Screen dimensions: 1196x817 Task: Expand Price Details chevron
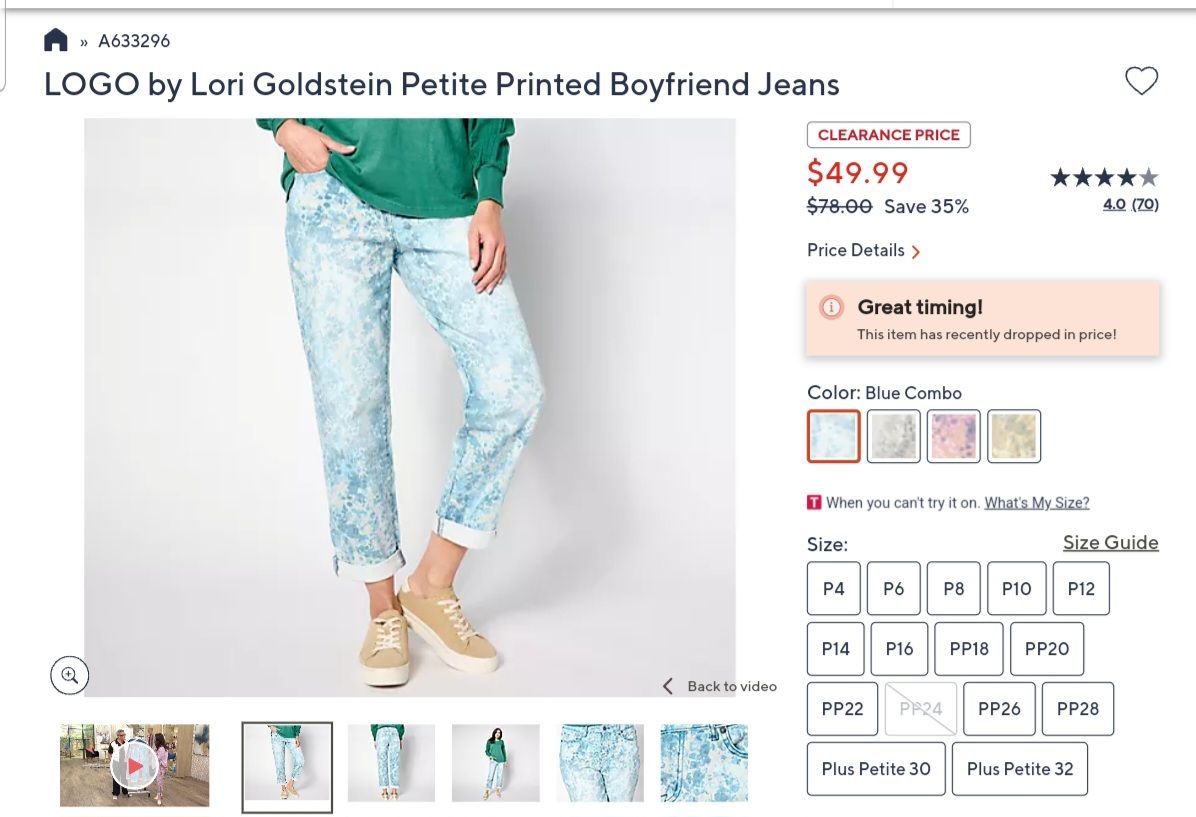click(x=916, y=251)
